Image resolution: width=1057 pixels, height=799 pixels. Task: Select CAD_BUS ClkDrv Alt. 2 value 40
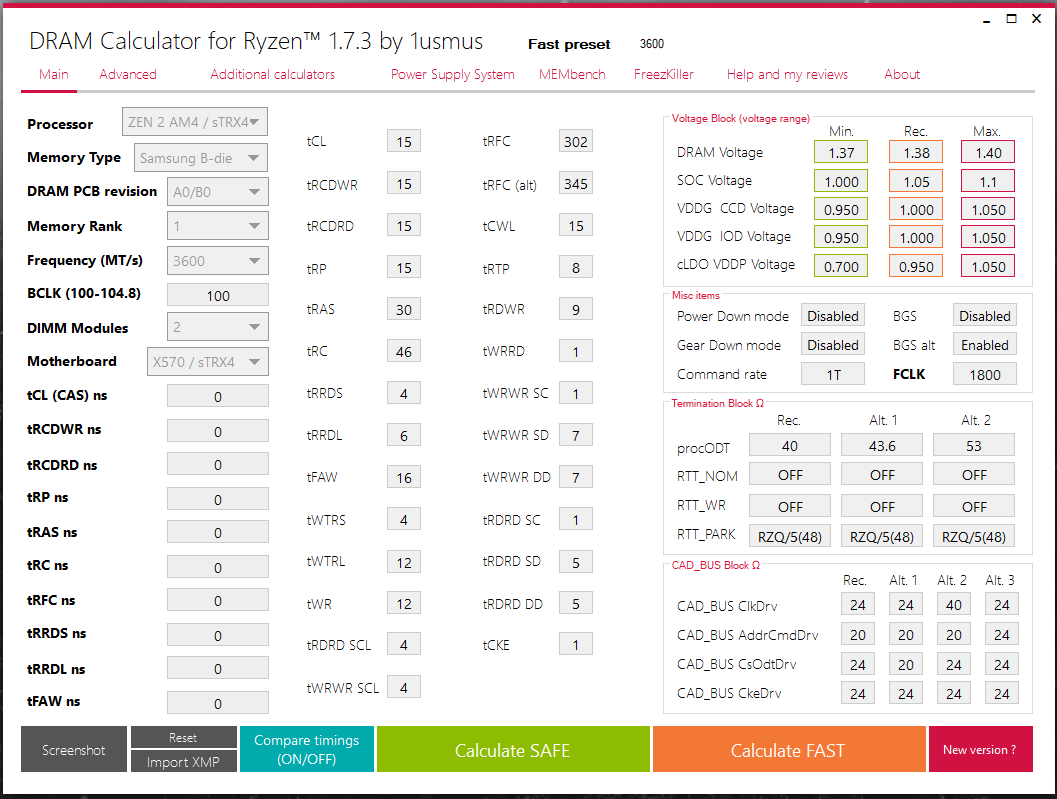click(x=953, y=605)
